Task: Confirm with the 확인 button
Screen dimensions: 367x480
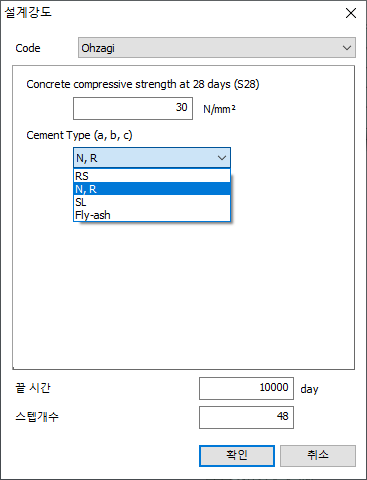Action: tap(237, 456)
